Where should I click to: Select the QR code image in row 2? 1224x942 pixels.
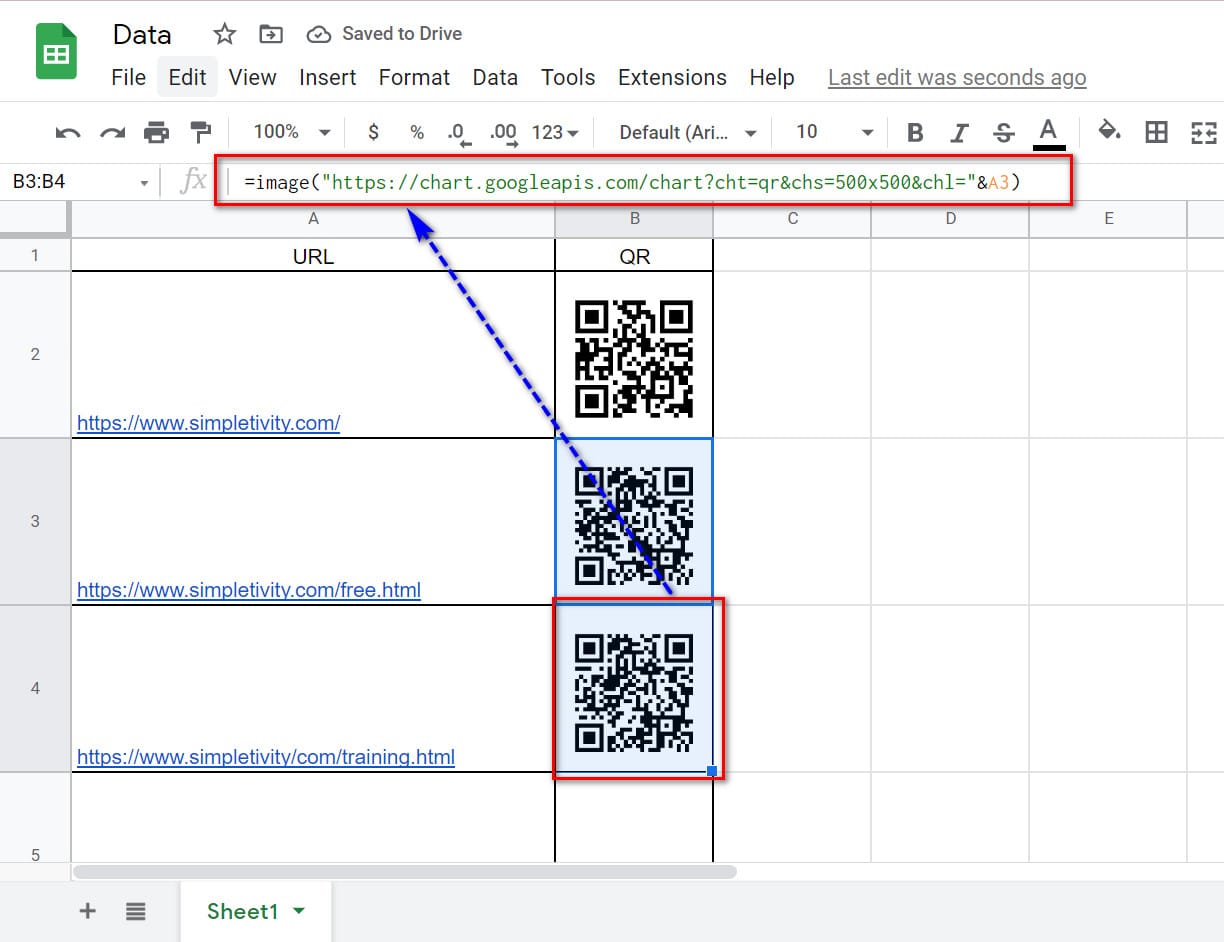pos(634,358)
